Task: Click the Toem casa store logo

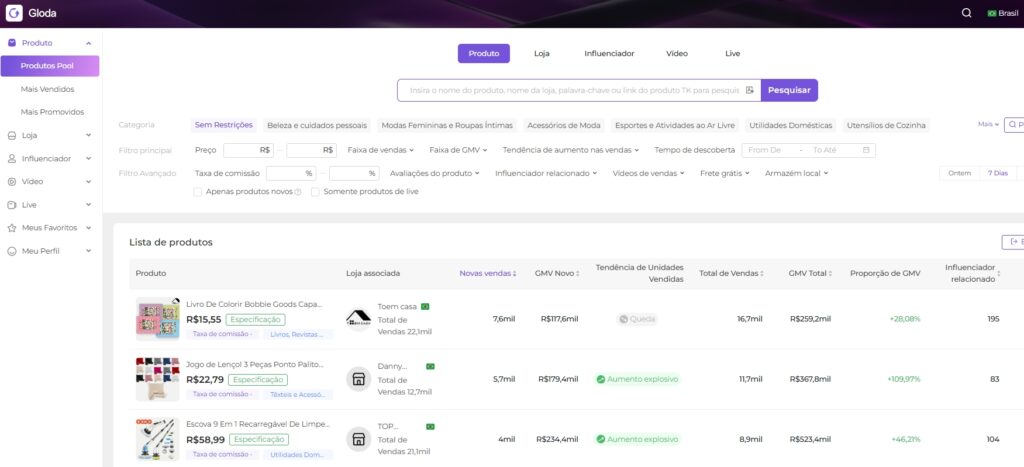Action: (358, 318)
